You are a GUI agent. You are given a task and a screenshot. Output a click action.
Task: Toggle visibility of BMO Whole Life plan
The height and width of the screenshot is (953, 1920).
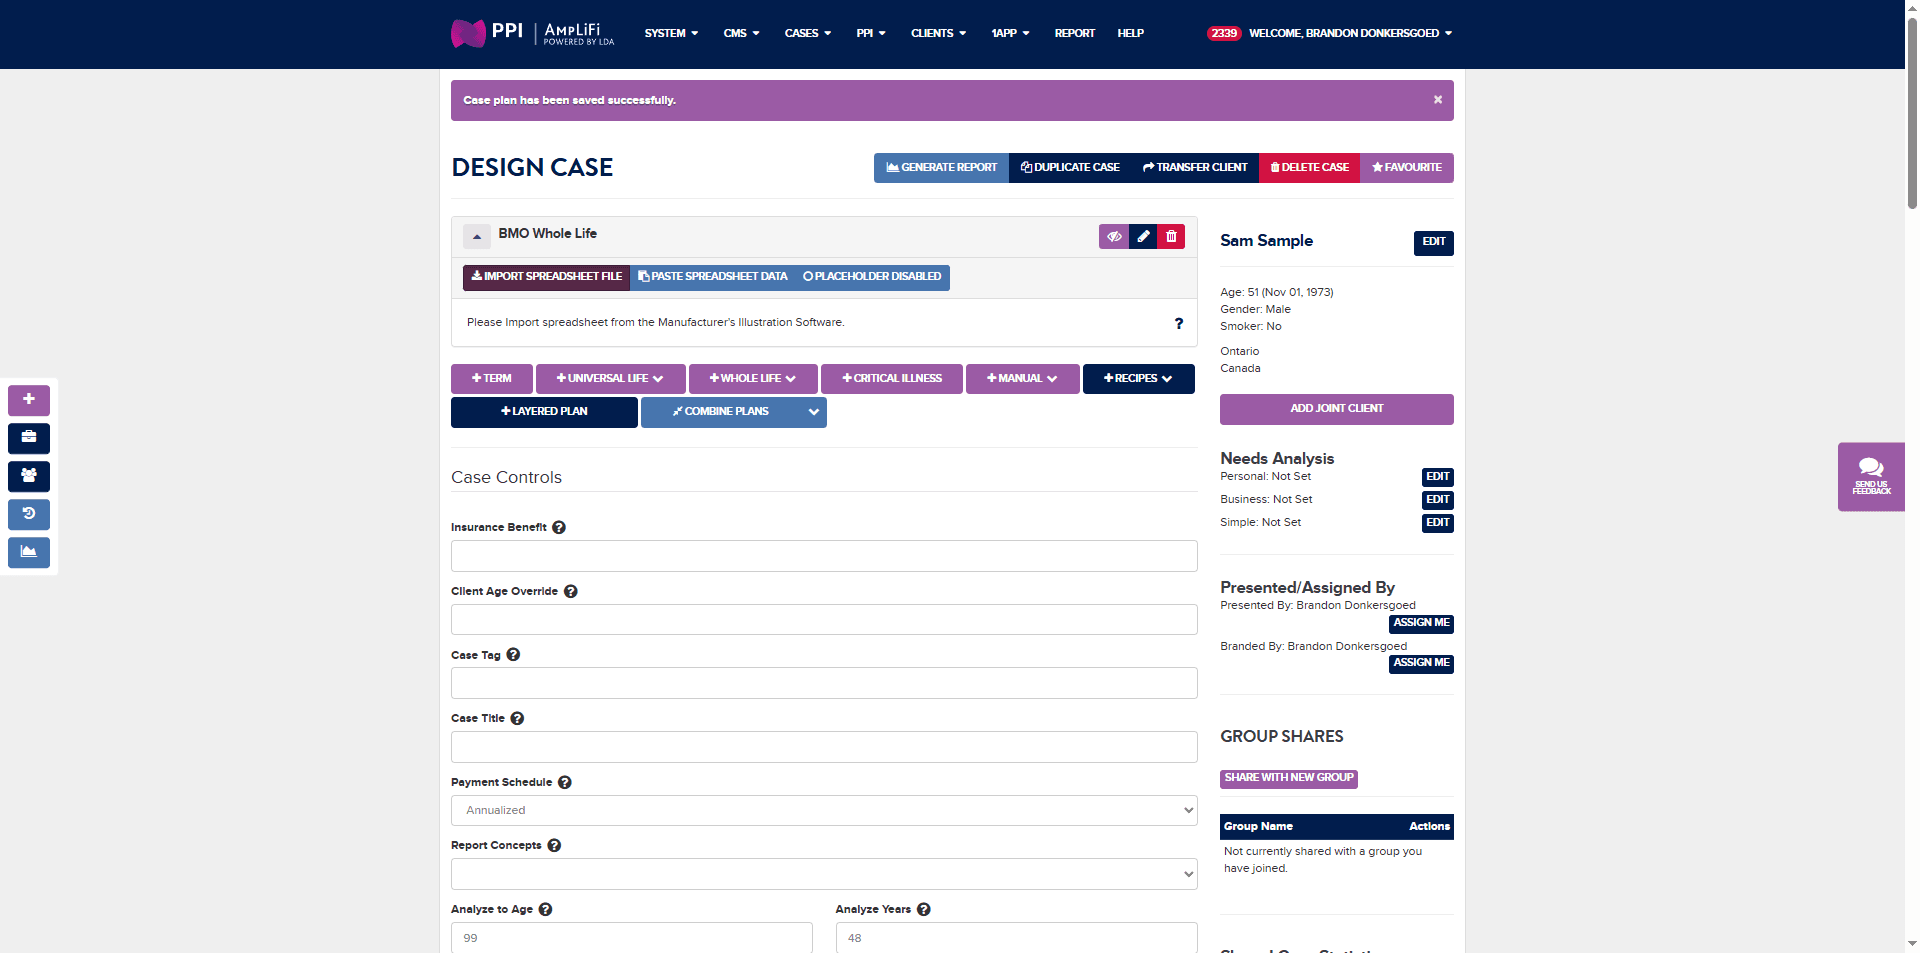(x=1114, y=236)
